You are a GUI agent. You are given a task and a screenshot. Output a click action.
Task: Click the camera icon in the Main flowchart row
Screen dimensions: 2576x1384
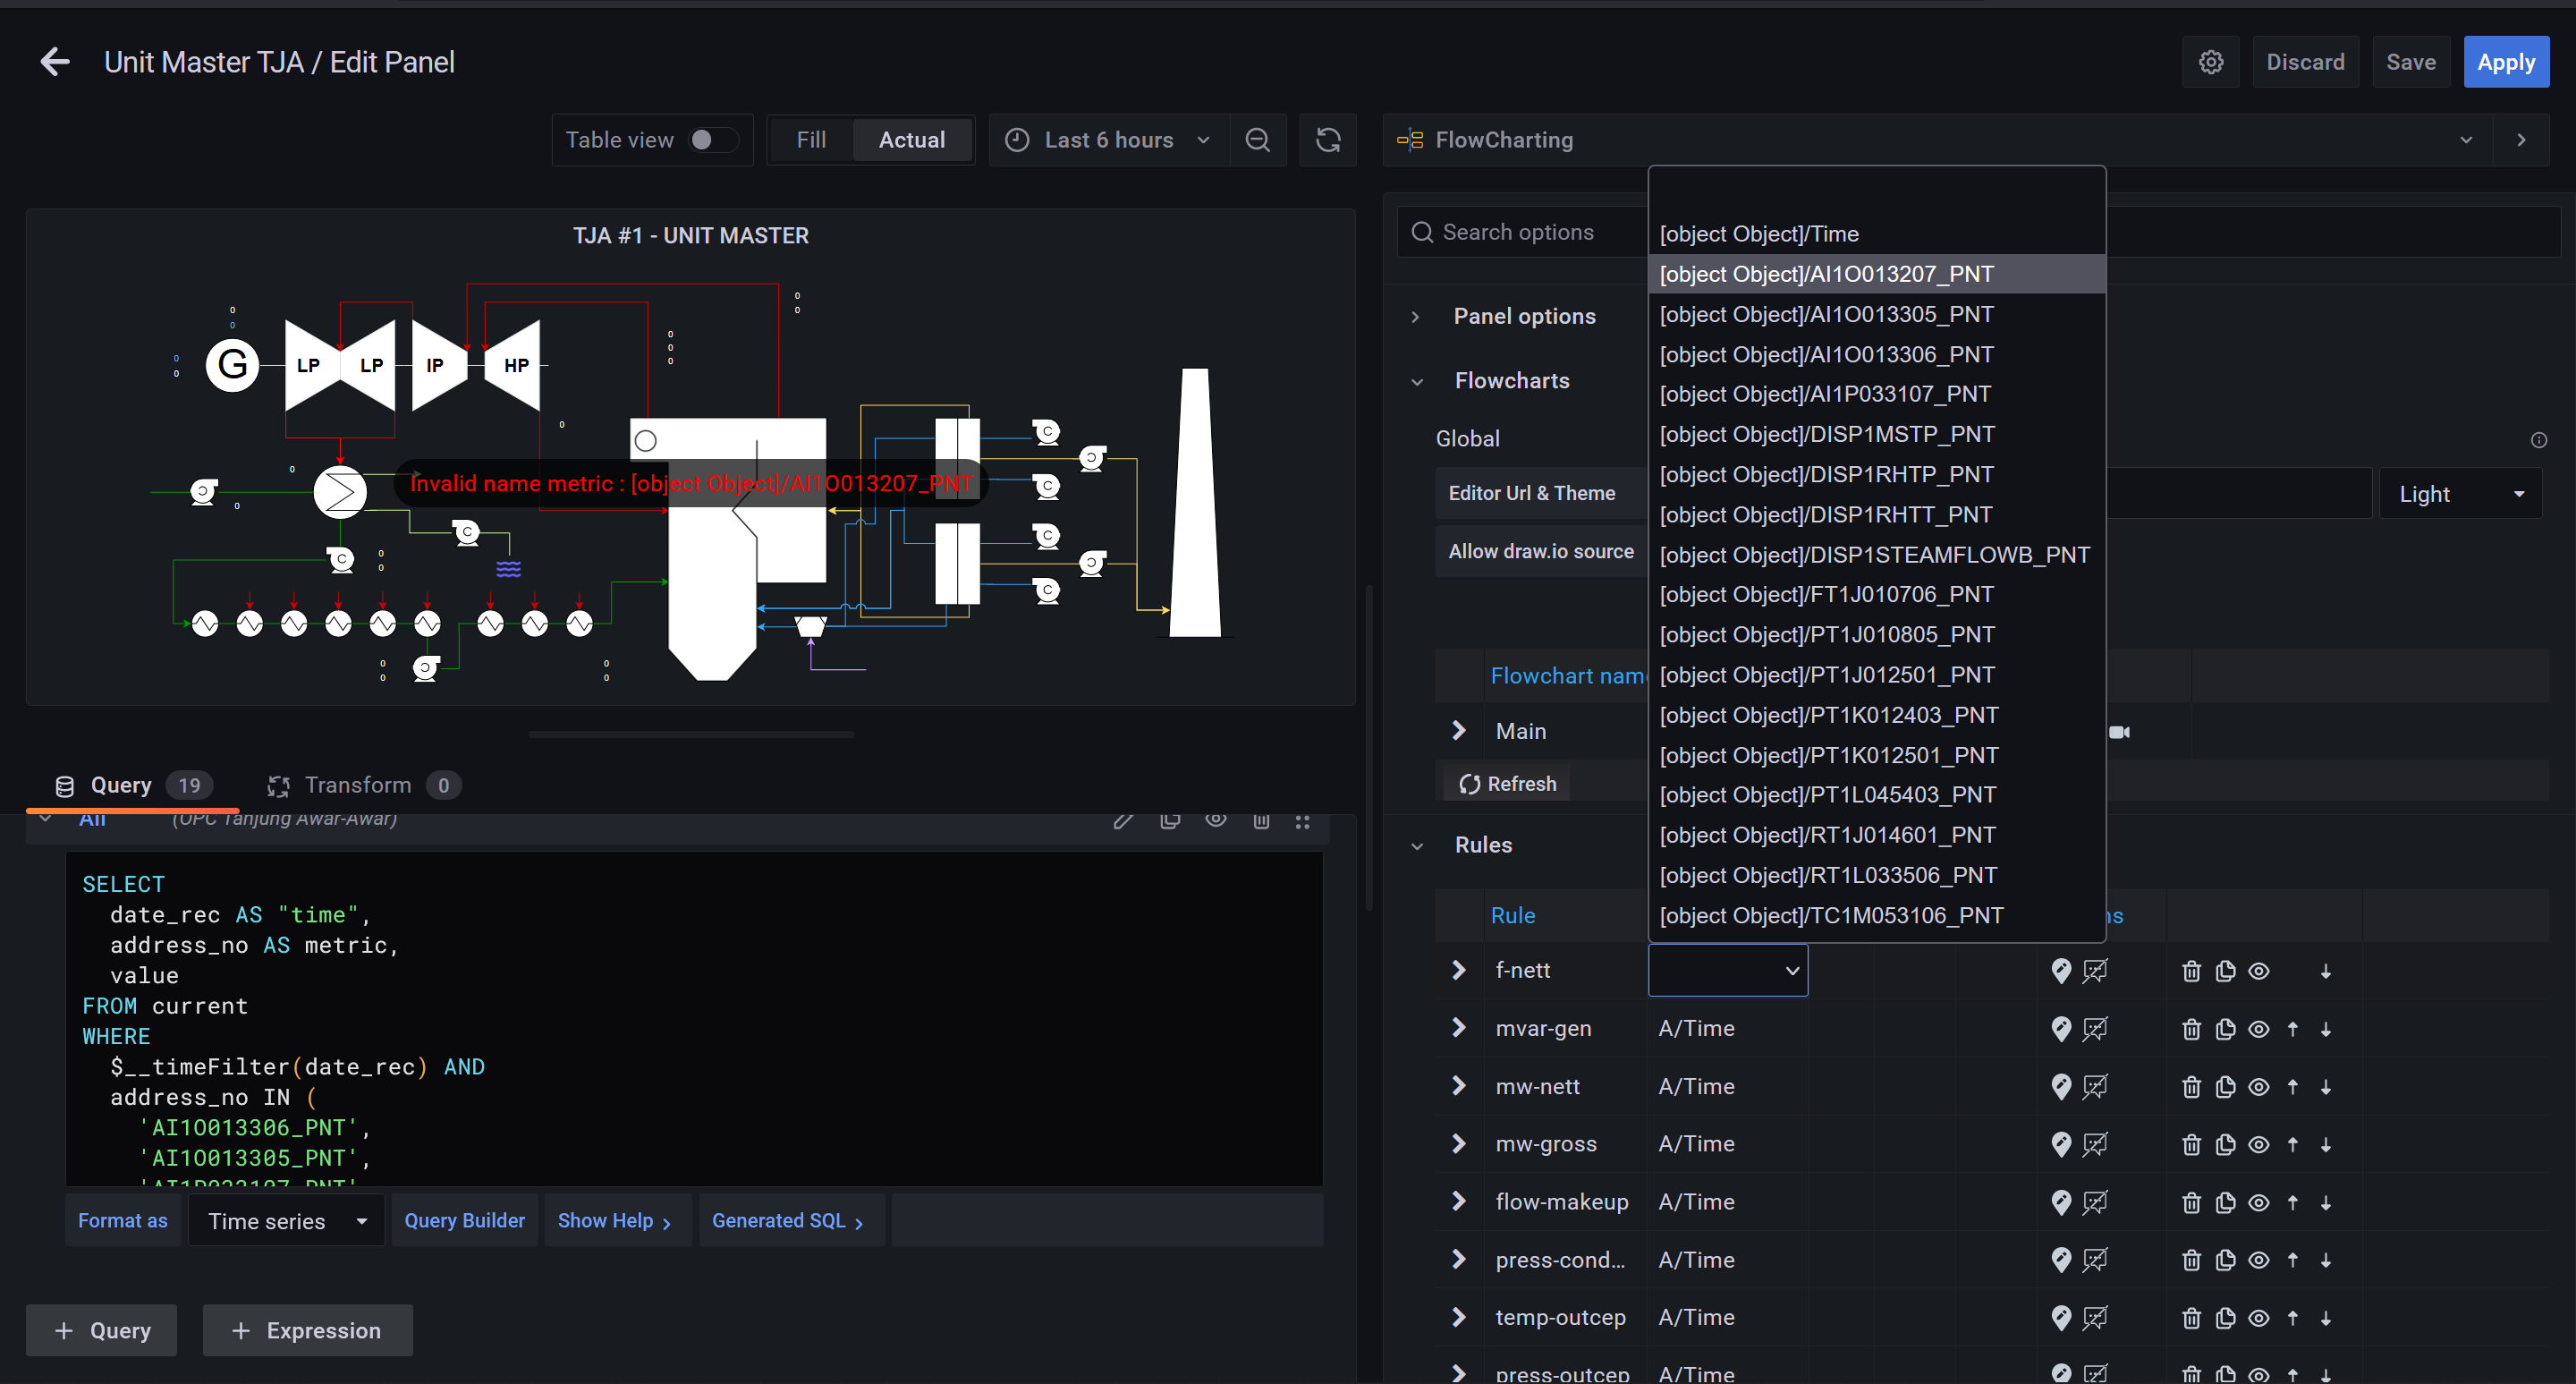(x=2119, y=732)
